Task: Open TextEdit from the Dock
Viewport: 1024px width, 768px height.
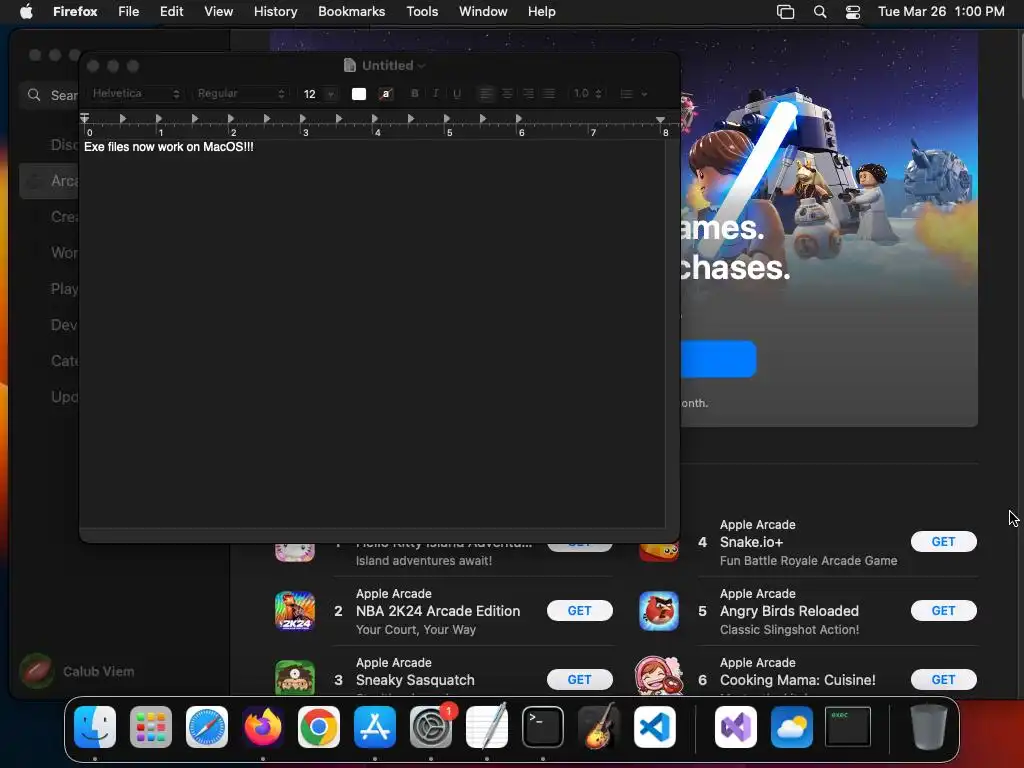Action: tap(487, 727)
